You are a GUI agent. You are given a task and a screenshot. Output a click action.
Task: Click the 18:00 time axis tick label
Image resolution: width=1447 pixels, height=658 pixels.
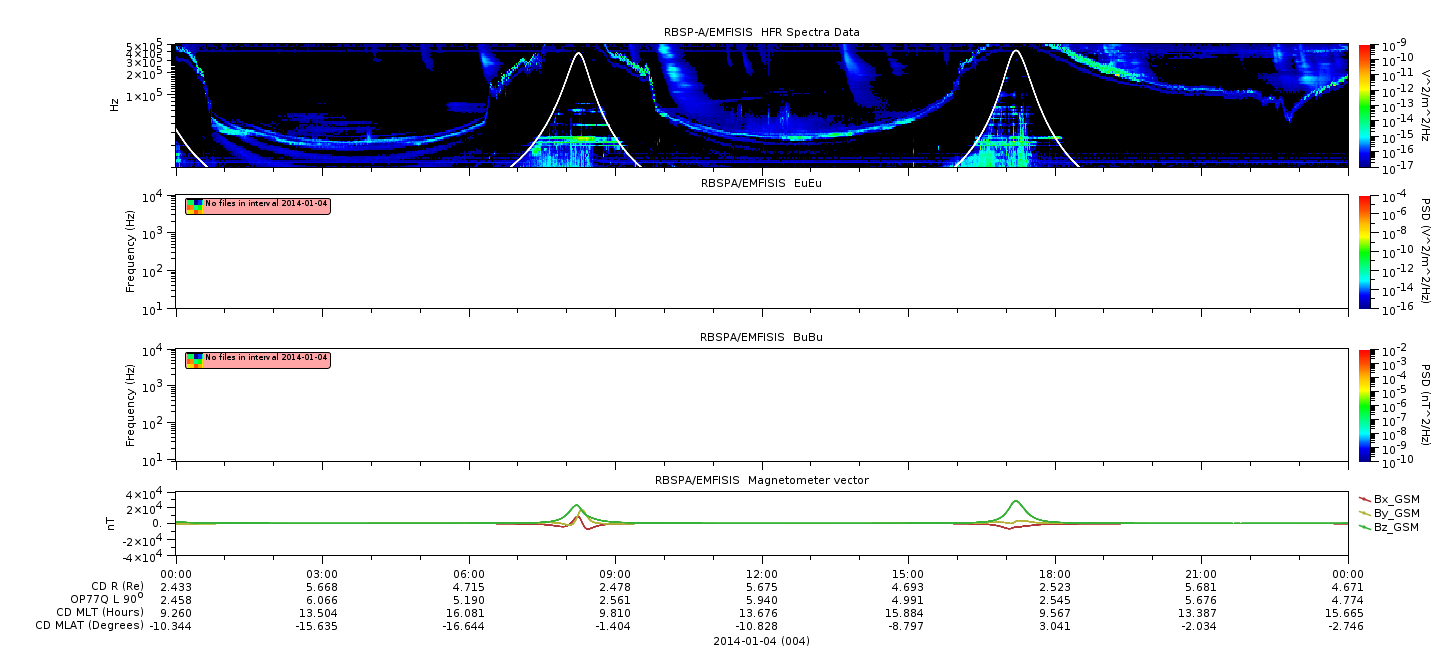[x=1054, y=573]
